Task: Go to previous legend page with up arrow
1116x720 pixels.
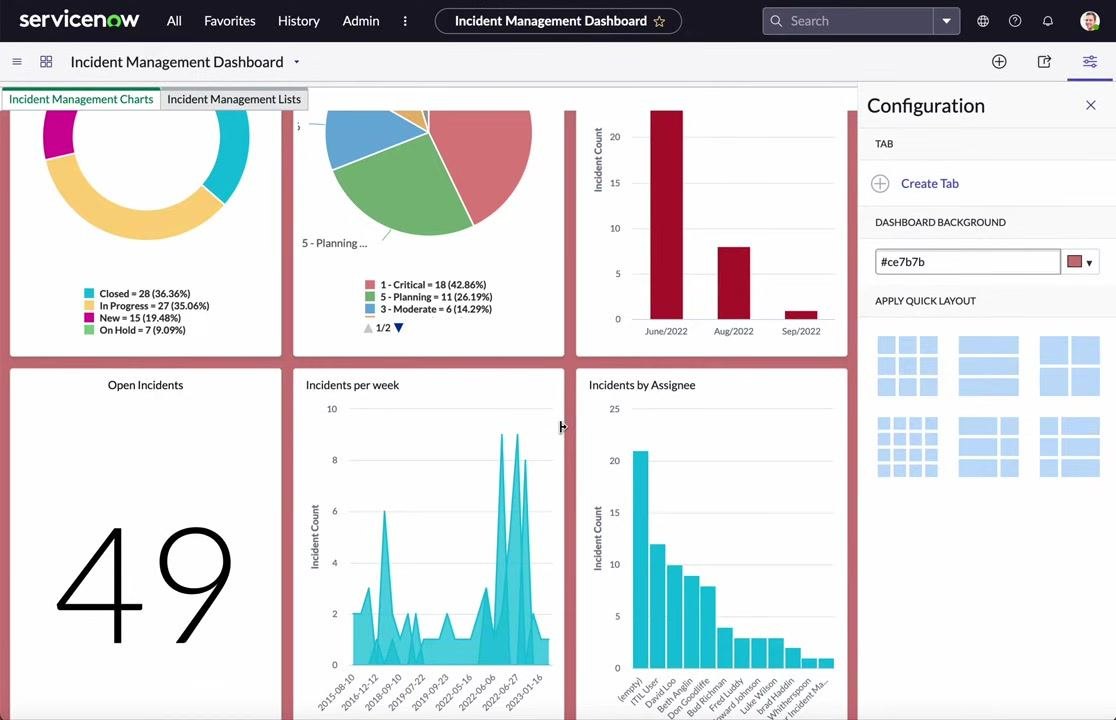Action: pos(368,328)
